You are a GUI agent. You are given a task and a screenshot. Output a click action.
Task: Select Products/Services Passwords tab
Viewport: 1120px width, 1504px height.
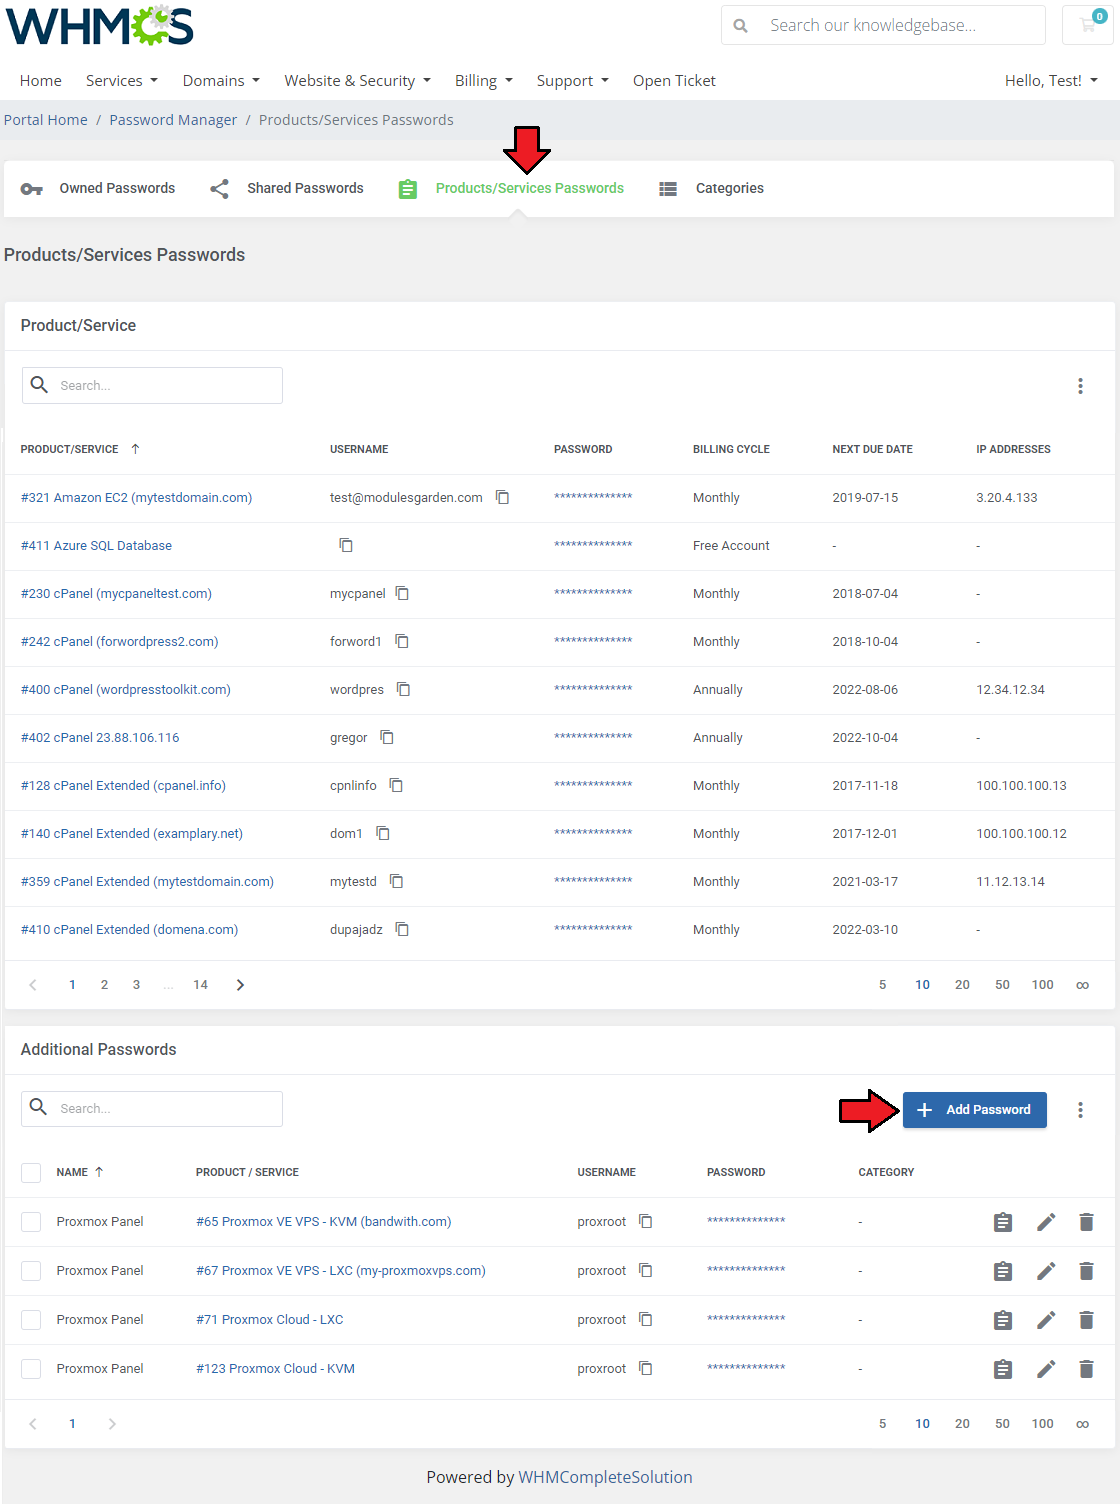pyautogui.click(x=511, y=188)
